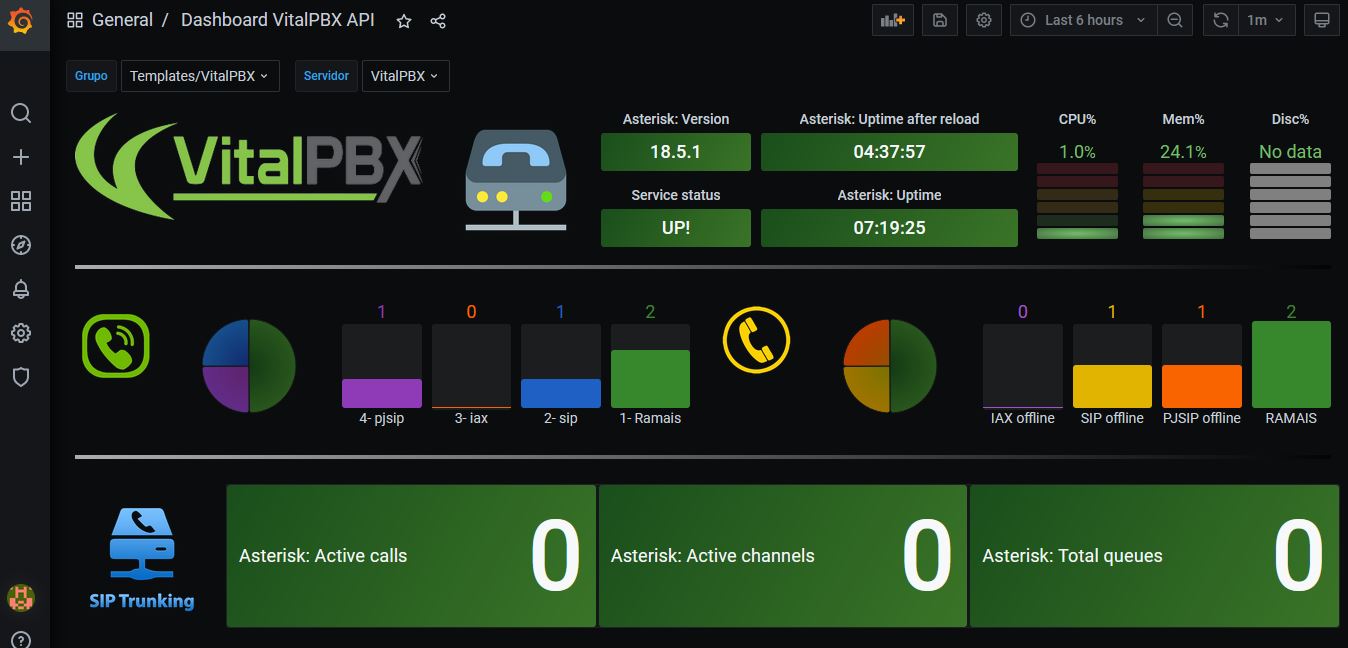Open the Asterisk: Active calls panel
This screenshot has width=1348, height=648.
pos(411,556)
